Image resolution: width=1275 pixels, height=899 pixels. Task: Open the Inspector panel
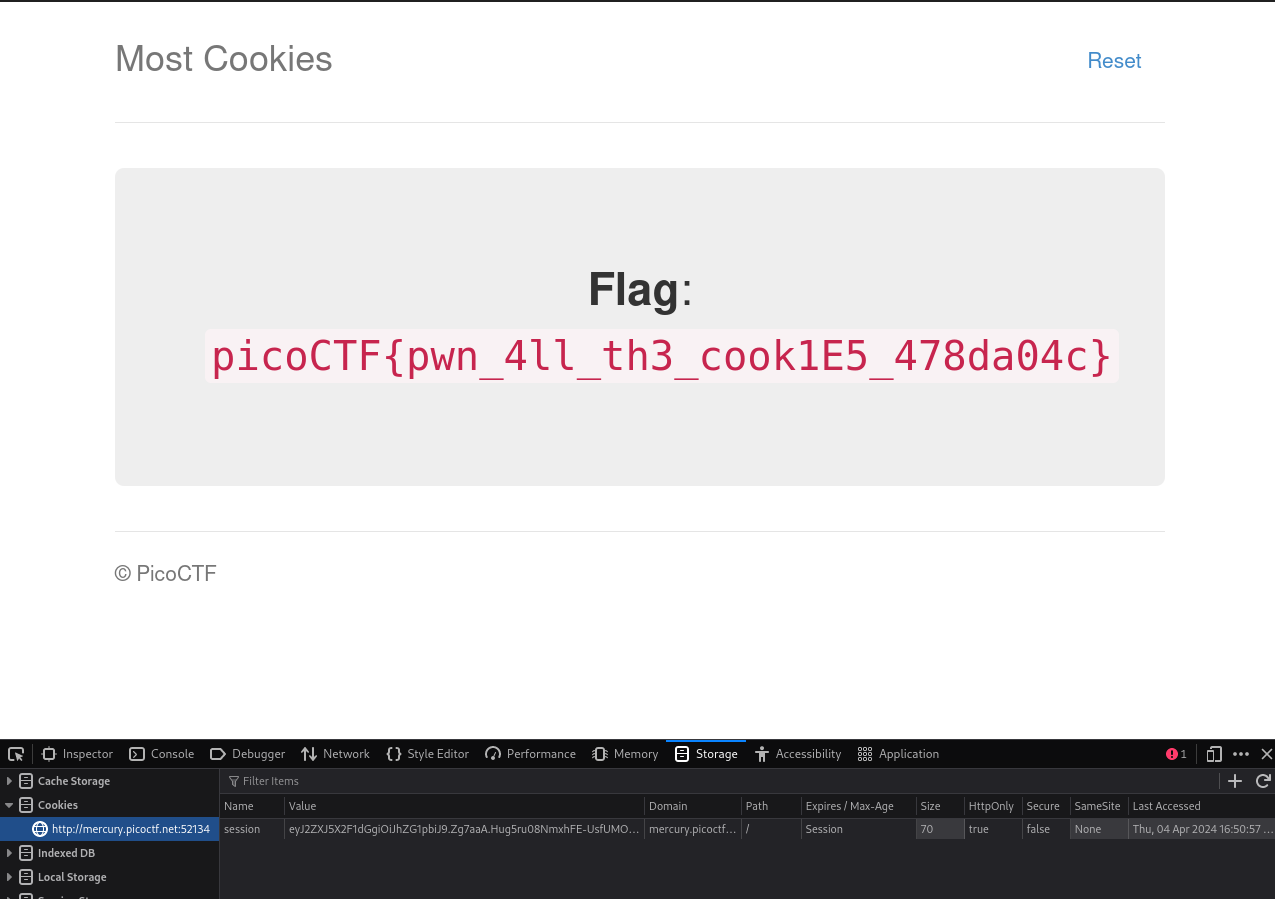[x=78, y=754]
